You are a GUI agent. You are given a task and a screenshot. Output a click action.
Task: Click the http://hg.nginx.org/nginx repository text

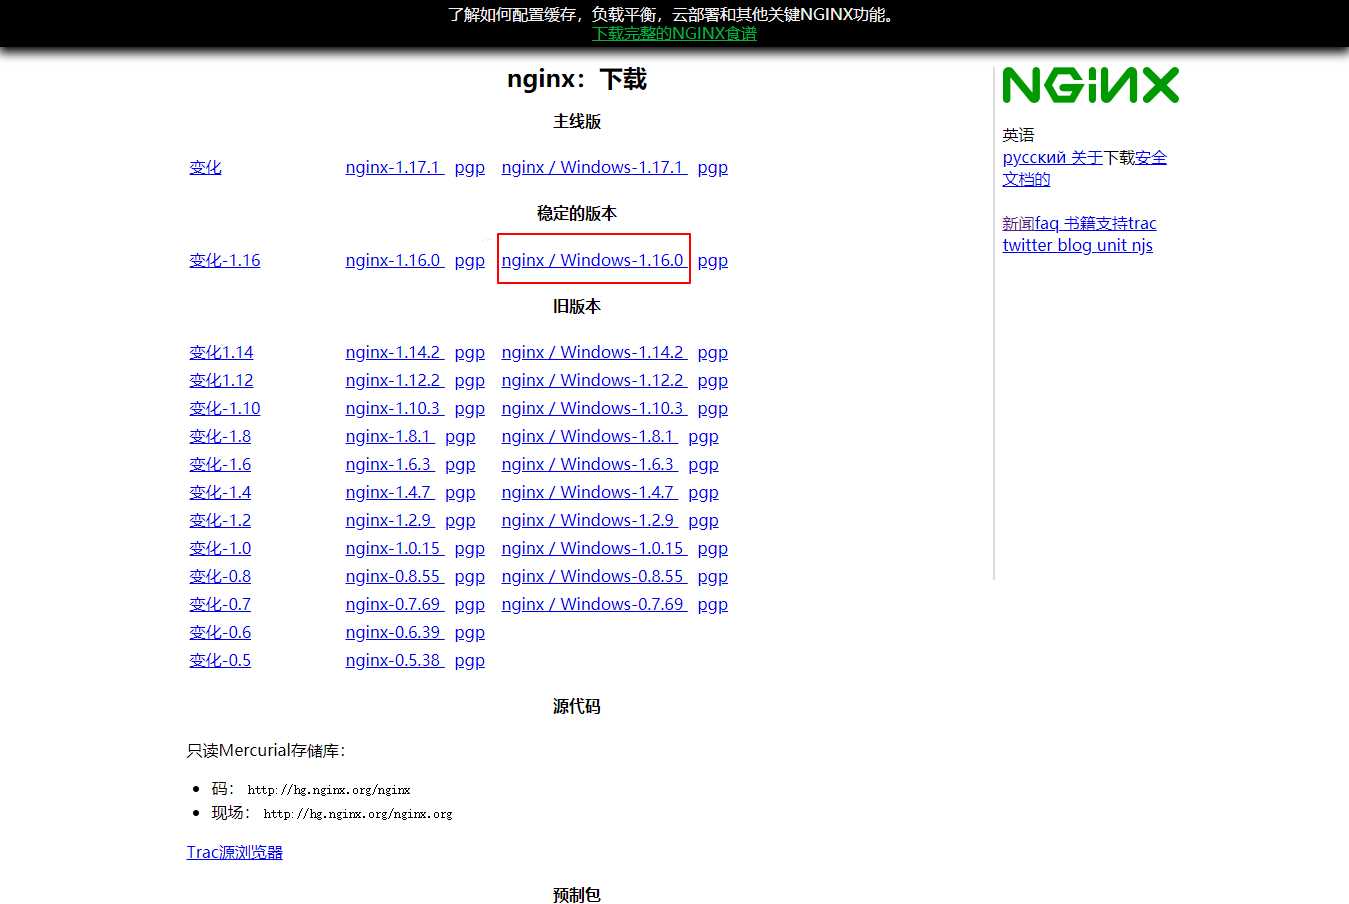pos(329,790)
